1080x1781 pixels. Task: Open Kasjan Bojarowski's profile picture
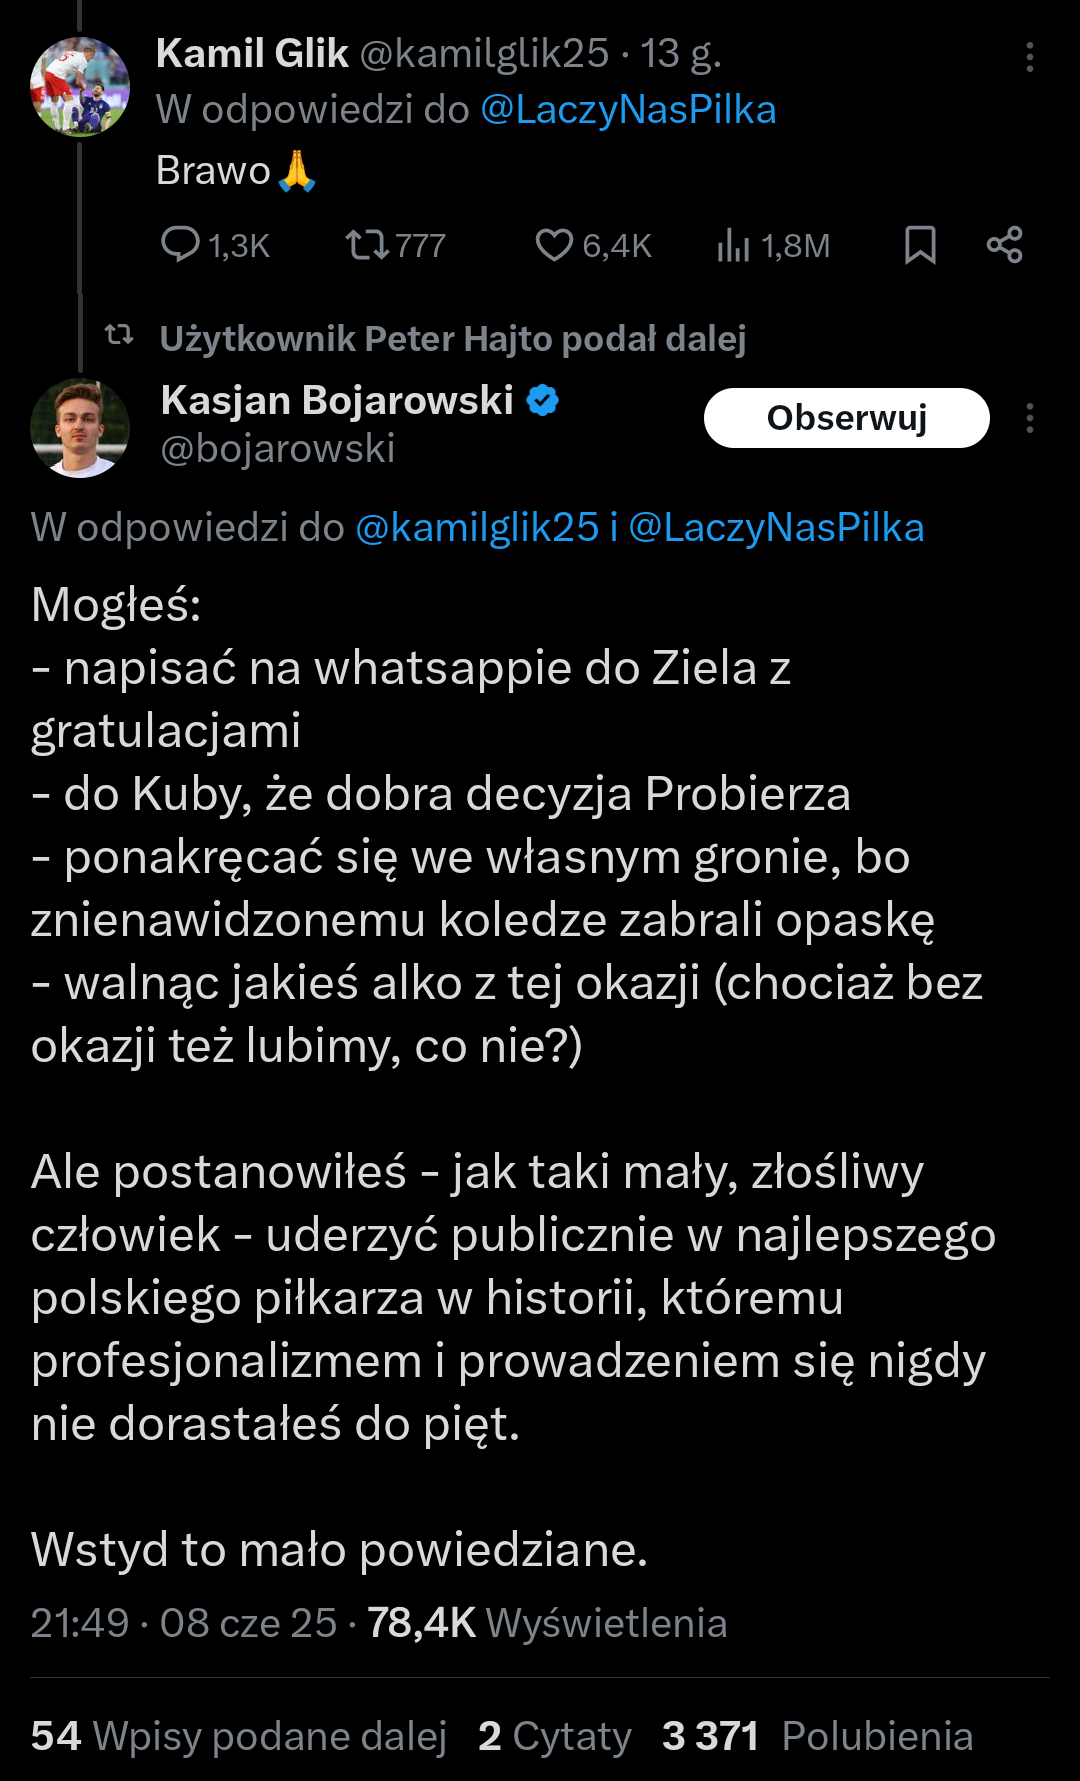pos(80,428)
